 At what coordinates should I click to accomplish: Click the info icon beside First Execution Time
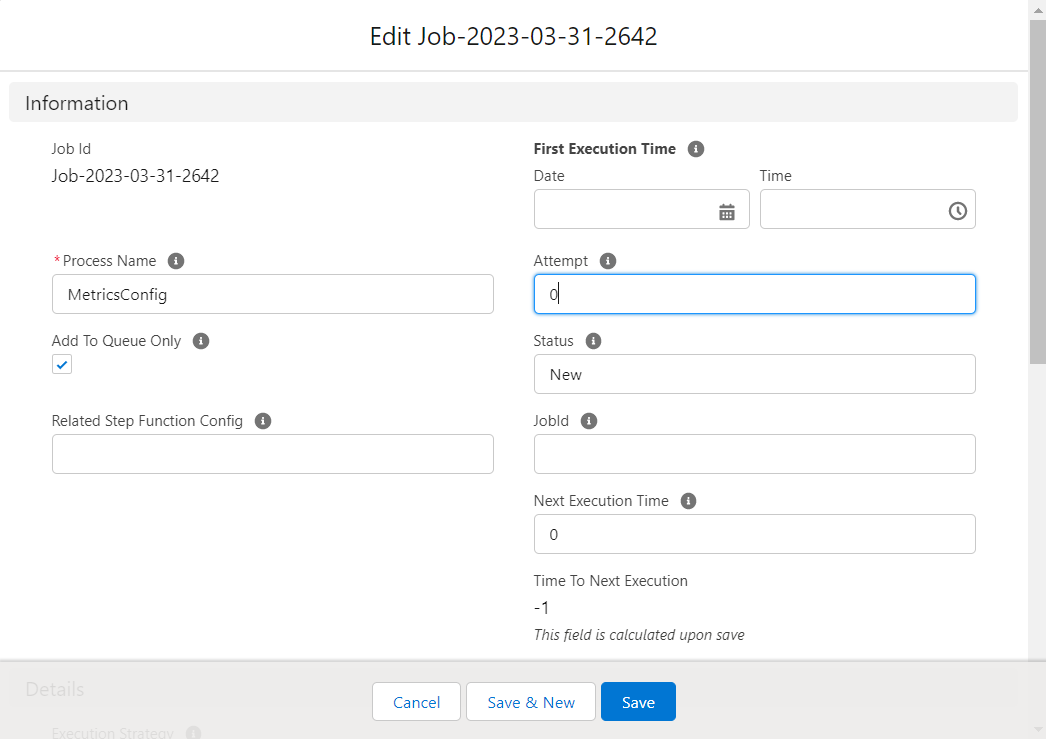[x=696, y=148]
